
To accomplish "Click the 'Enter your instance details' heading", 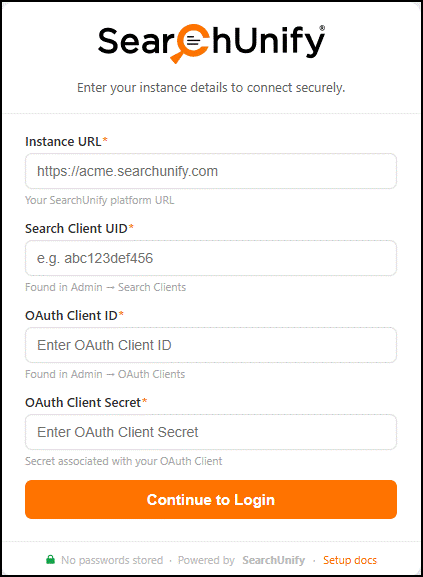I will pyautogui.click(x=211, y=88).
